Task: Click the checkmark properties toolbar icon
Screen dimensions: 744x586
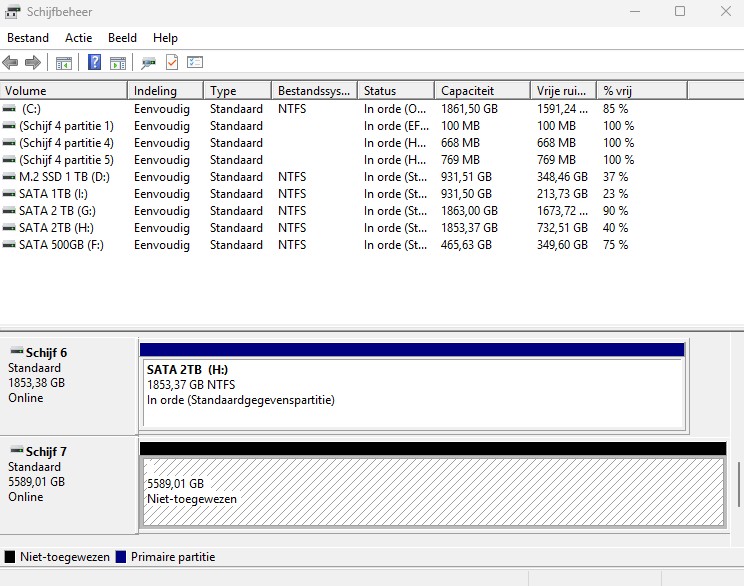Action: (172, 62)
